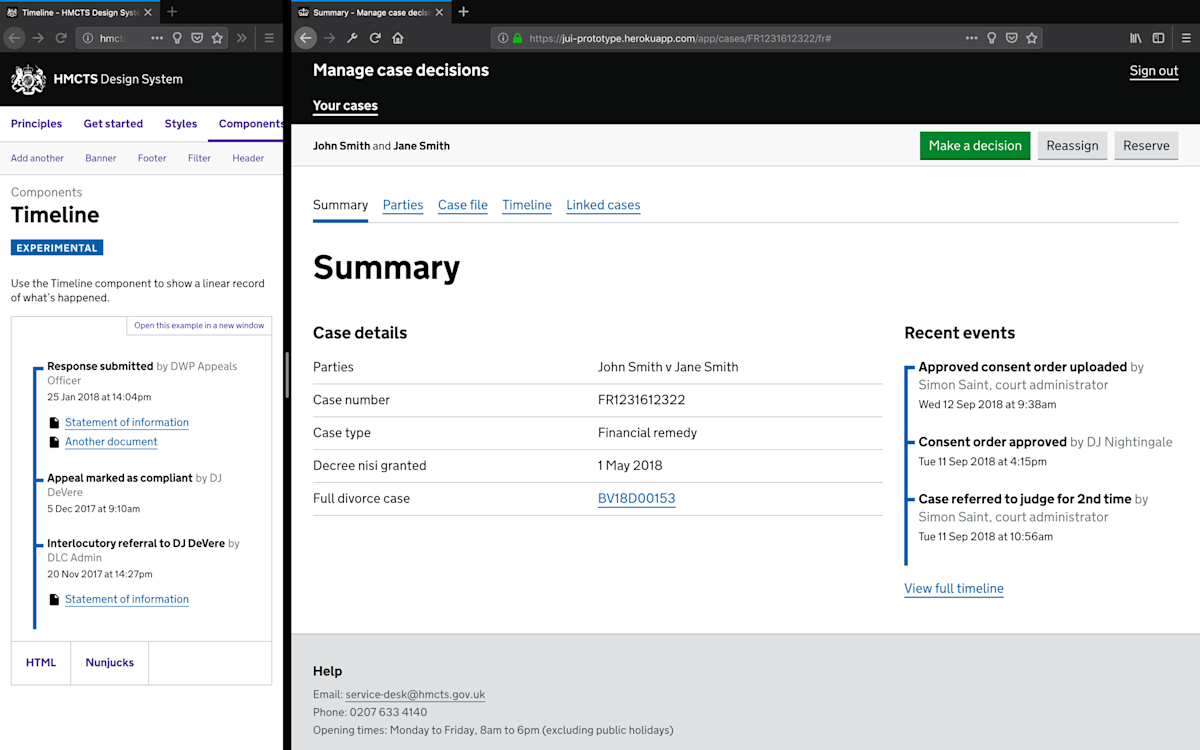Open new tab in right browser window
This screenshot has width=1200, height=750.
coord(464,12)
